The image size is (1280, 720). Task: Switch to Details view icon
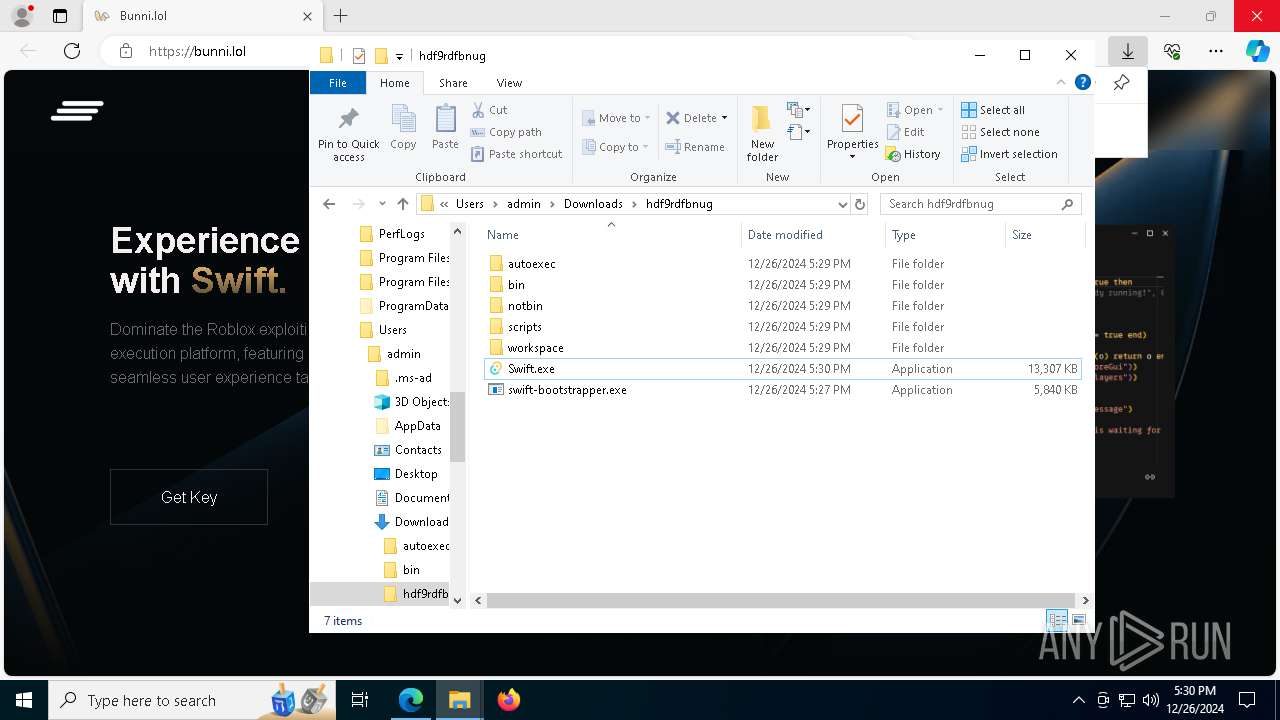(x=1057, y=621)
